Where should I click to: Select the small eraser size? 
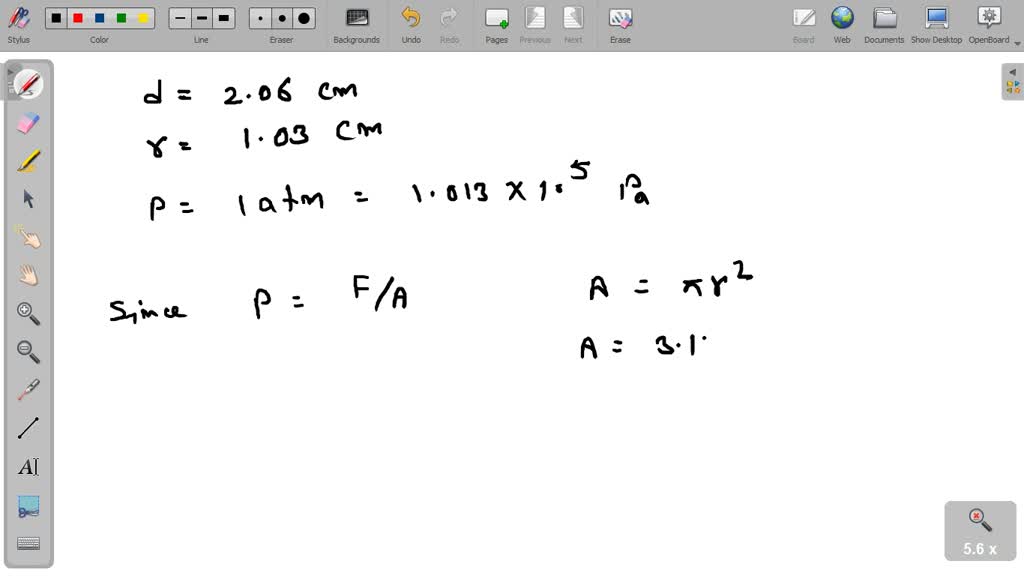tap(261, 18)
